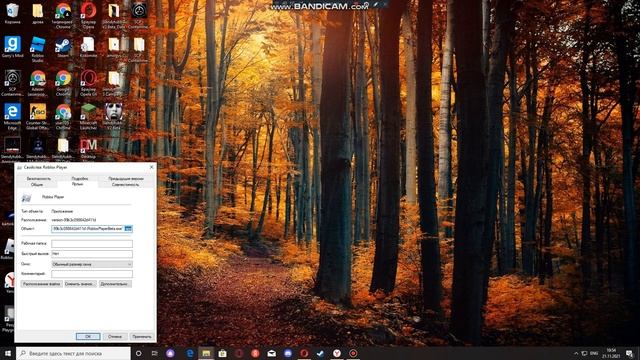Image resolution: width=640 pixels, height=360 pixels.
Task: Open the Windows Start menu
Action: click(x=7, y=353)
